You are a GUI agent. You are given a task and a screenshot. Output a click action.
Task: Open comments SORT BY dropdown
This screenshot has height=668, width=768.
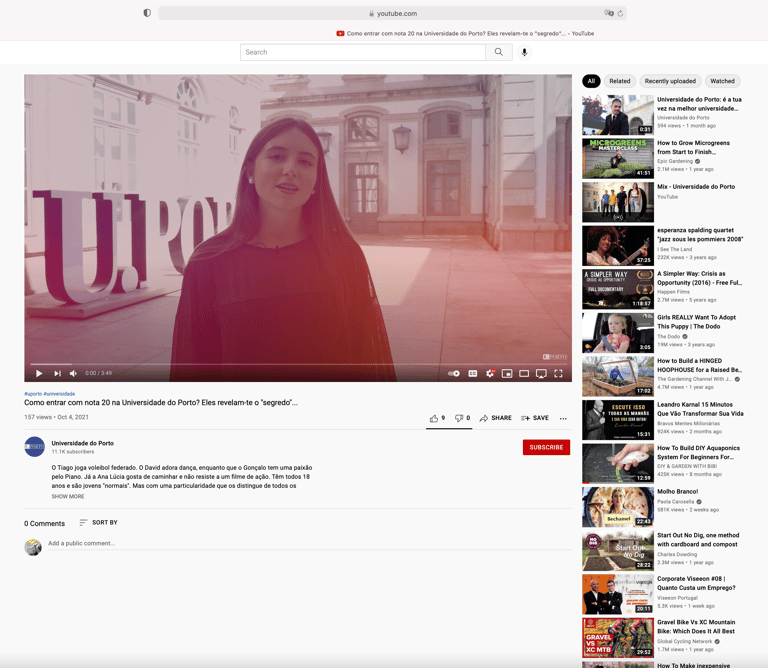(x=98, y=523)
